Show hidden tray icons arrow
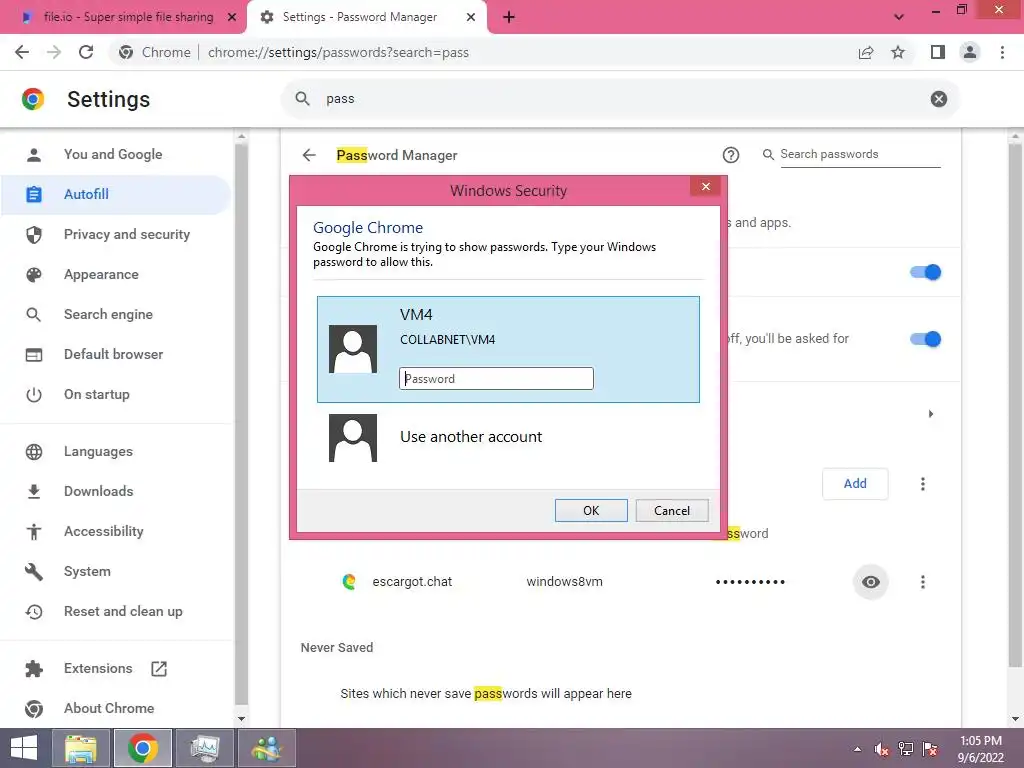 coord(857,750)
